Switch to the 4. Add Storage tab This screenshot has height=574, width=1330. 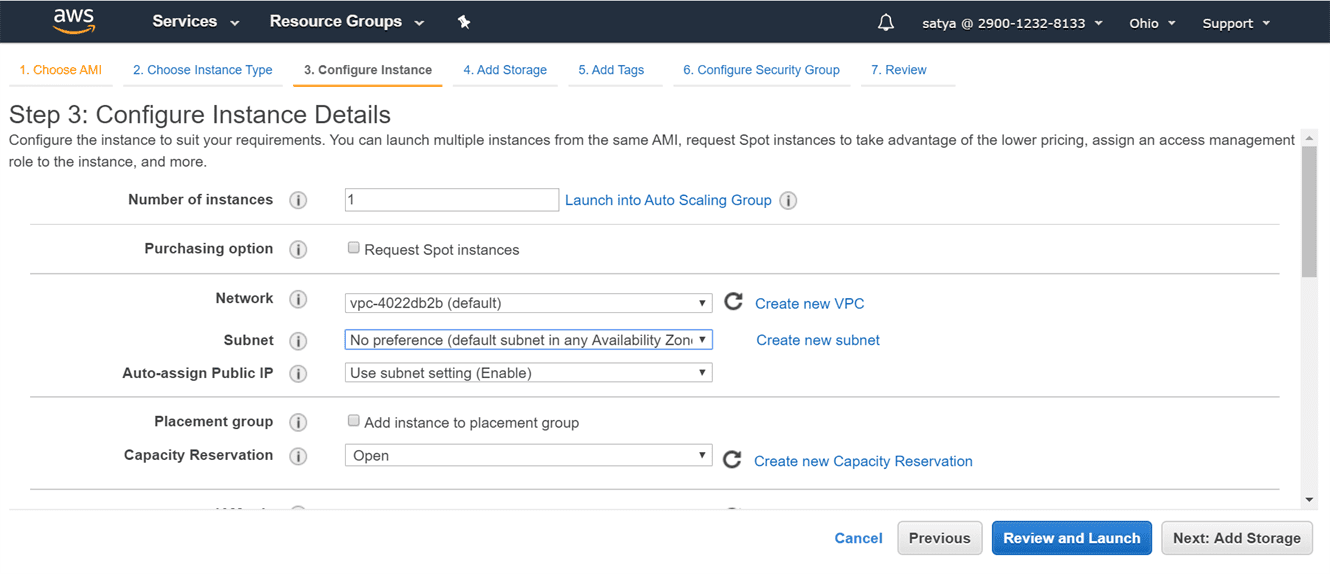(x=505, y=70)
